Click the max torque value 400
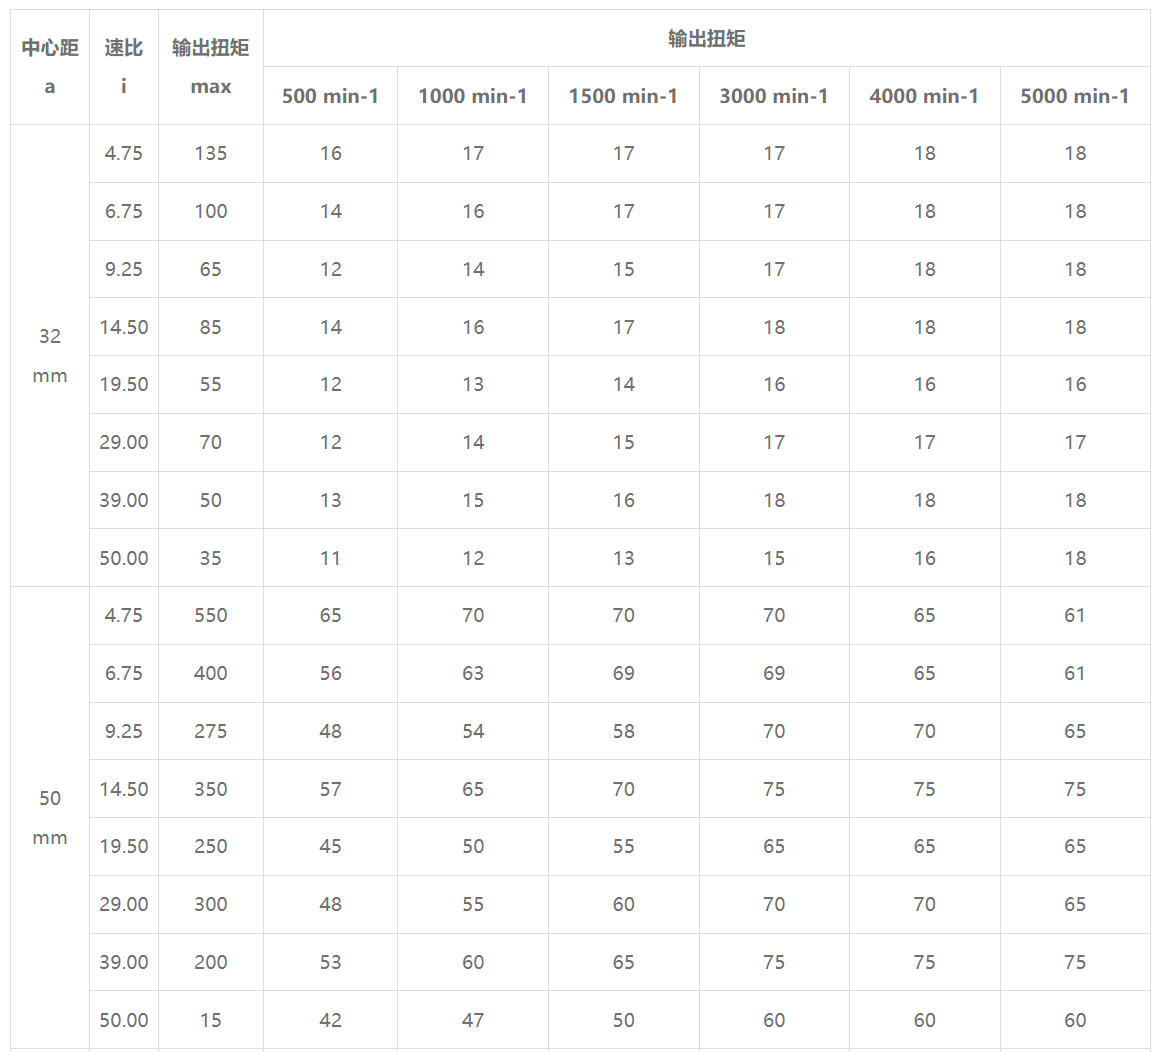This screenshot has width=1156, height=1052. (211, 673)
